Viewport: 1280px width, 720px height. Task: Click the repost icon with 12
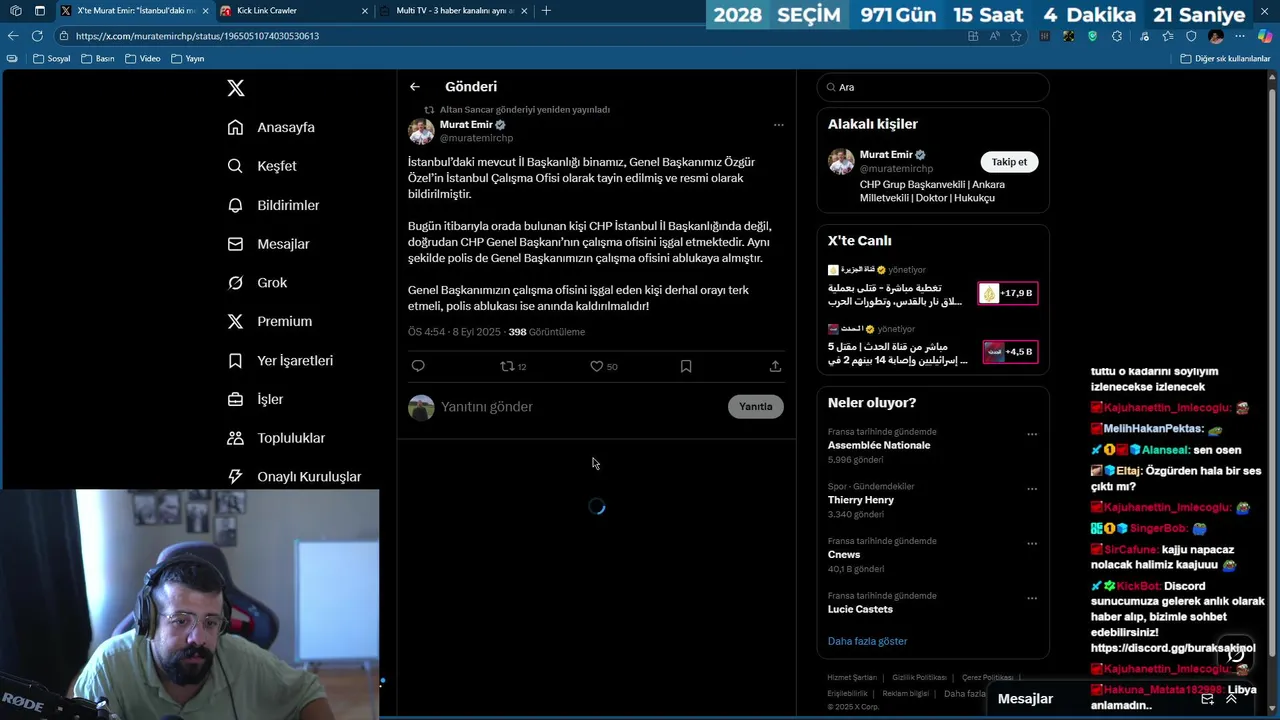coord(513,366)
